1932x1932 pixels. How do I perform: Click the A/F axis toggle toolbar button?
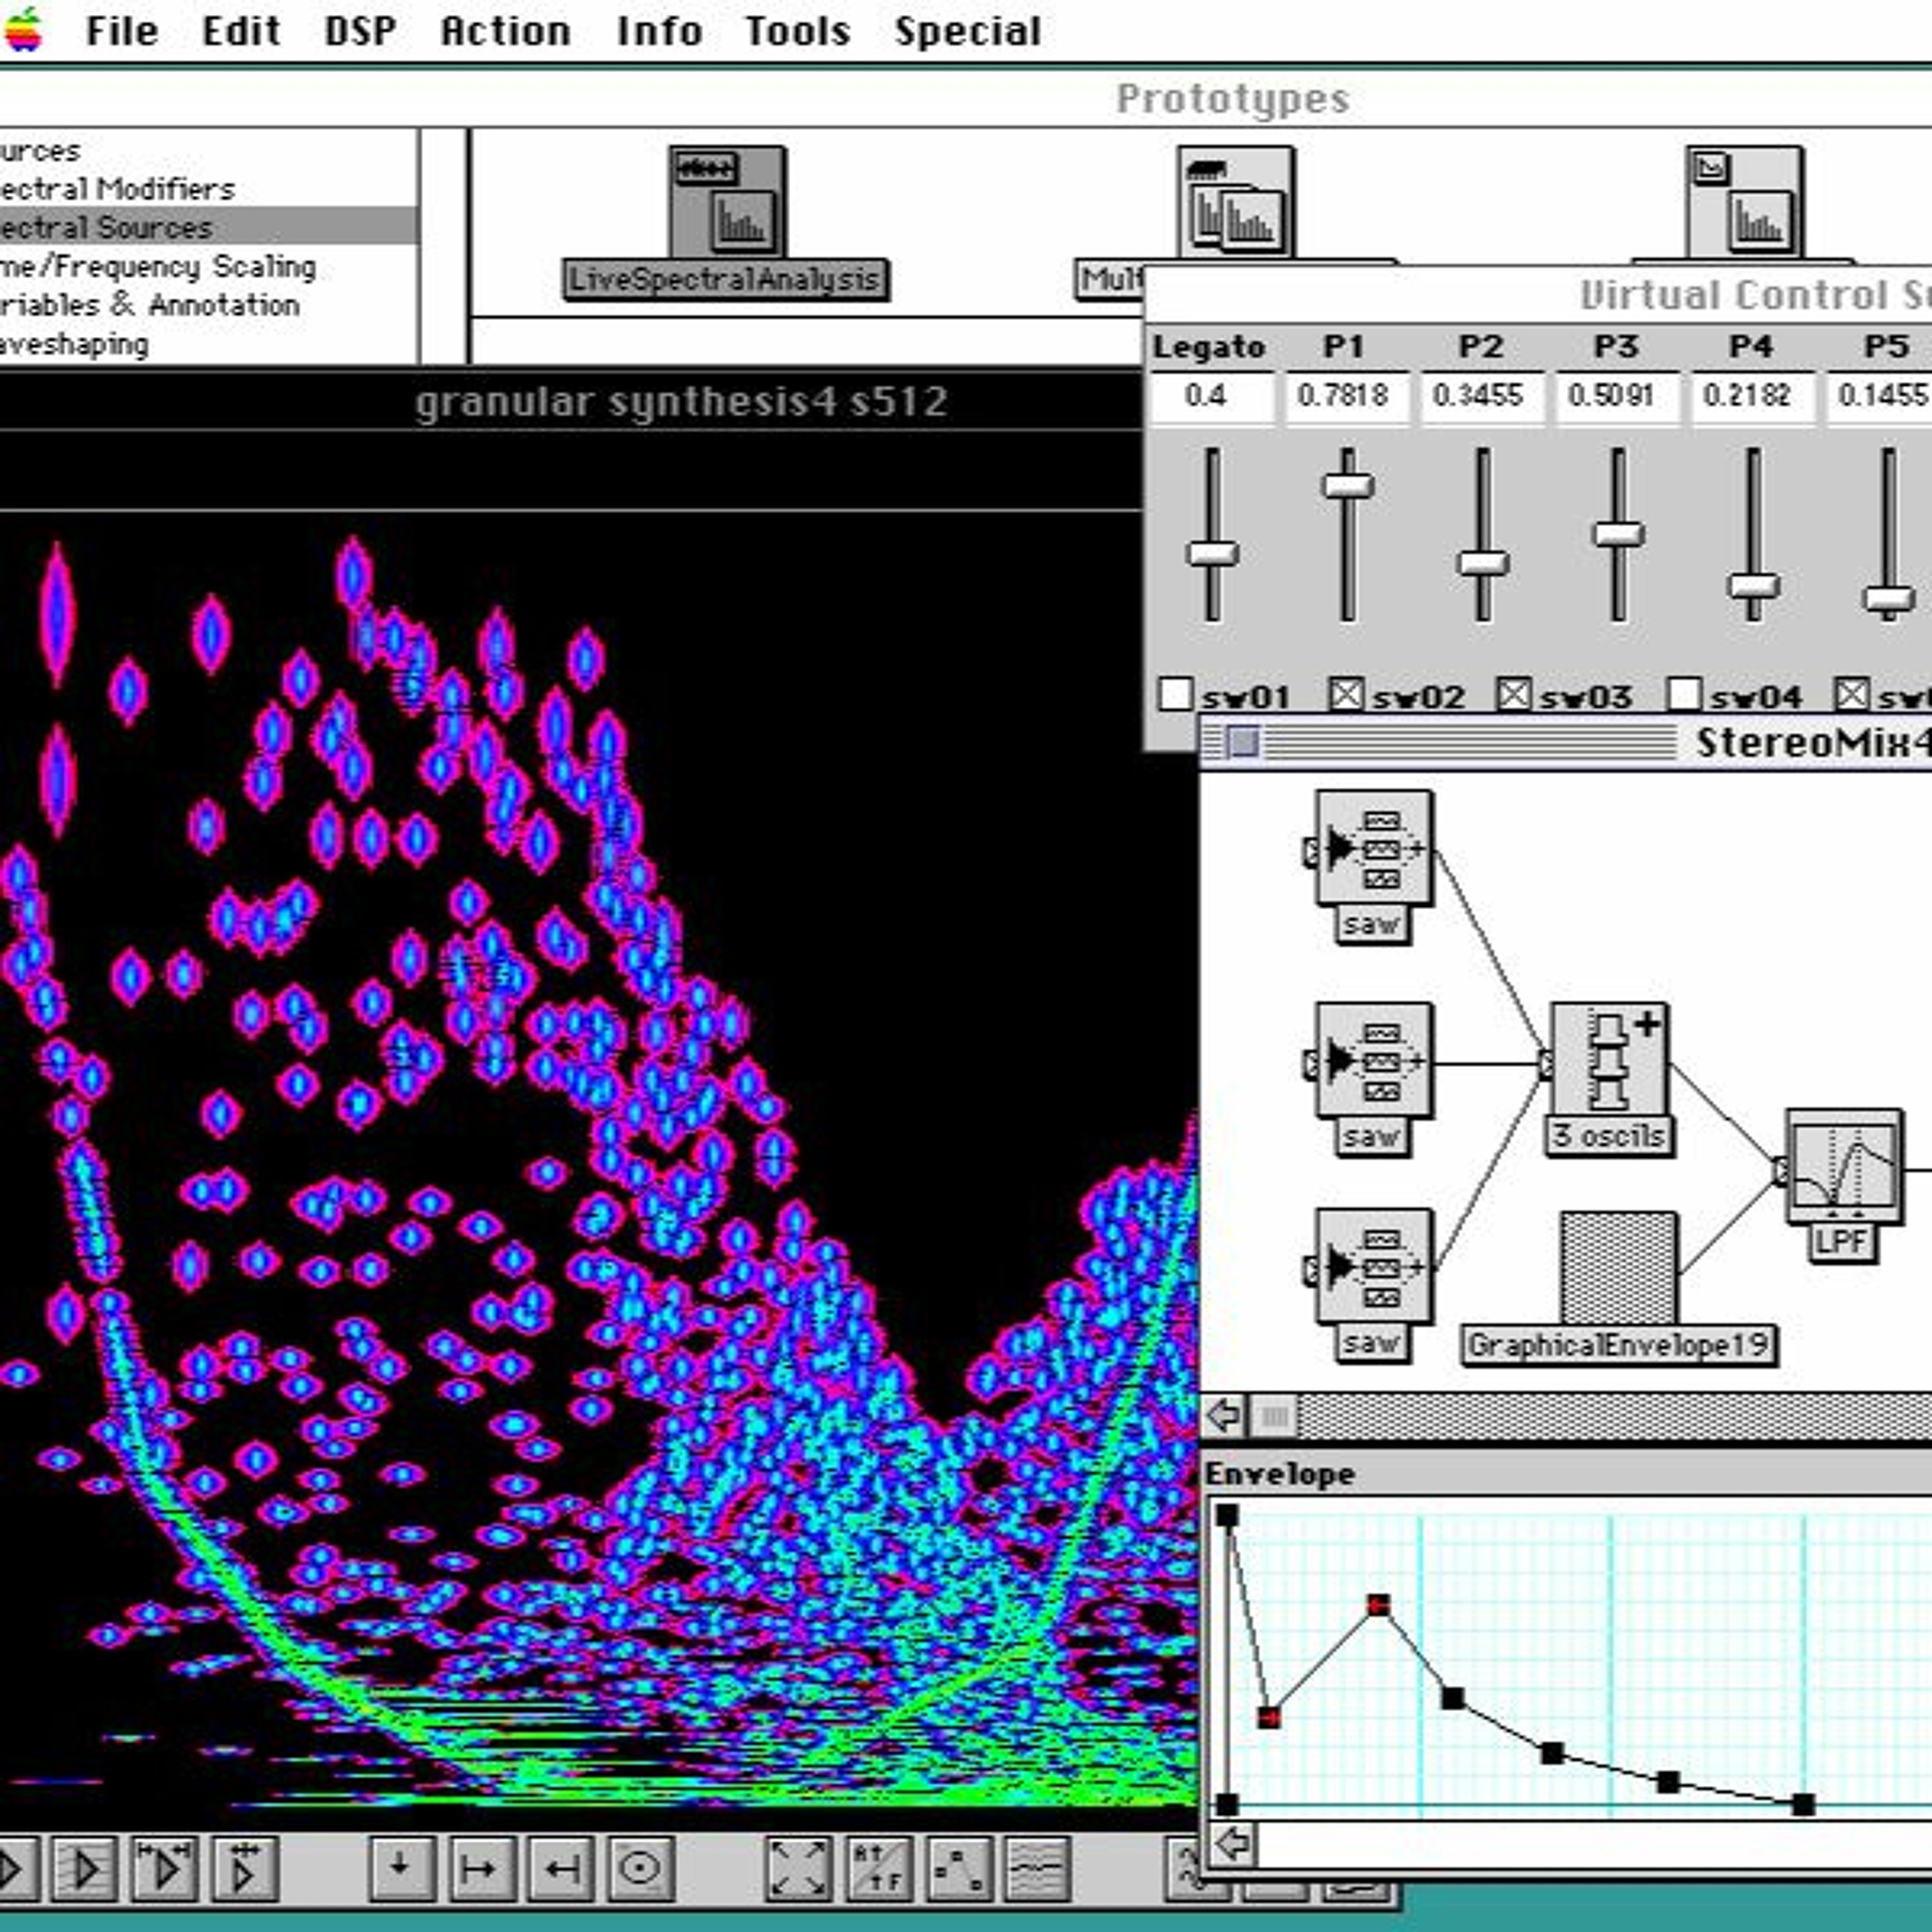(879, 1868)
